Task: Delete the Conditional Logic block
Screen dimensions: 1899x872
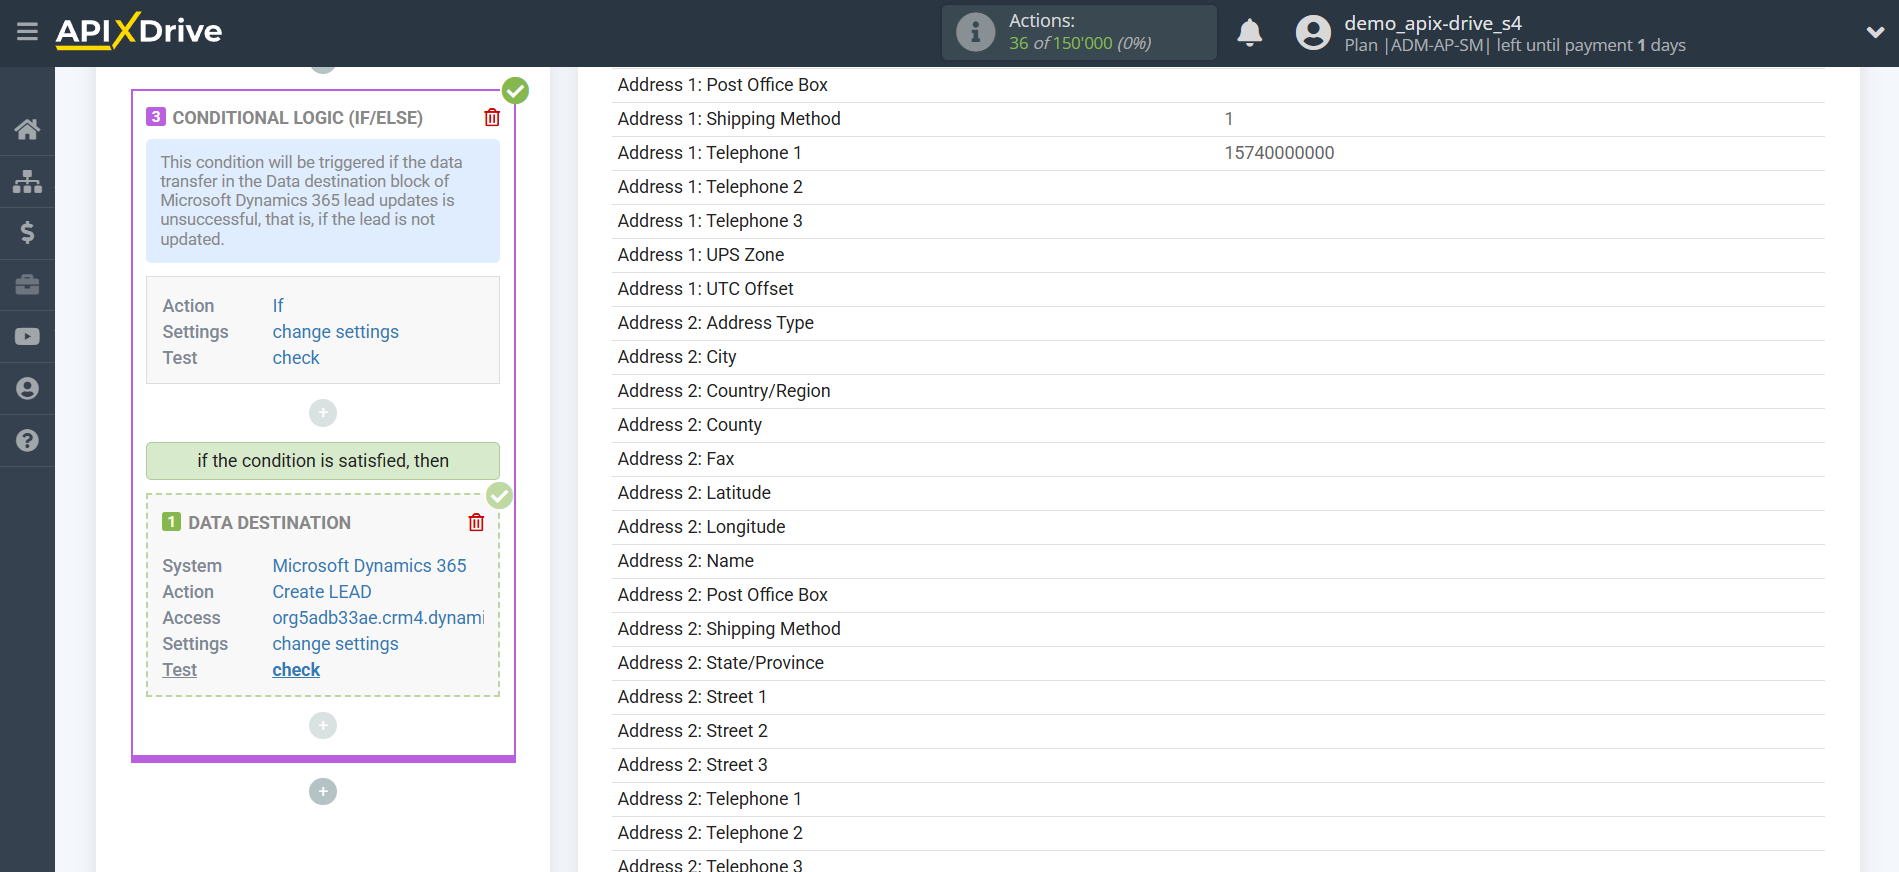Action: [492, 117]
